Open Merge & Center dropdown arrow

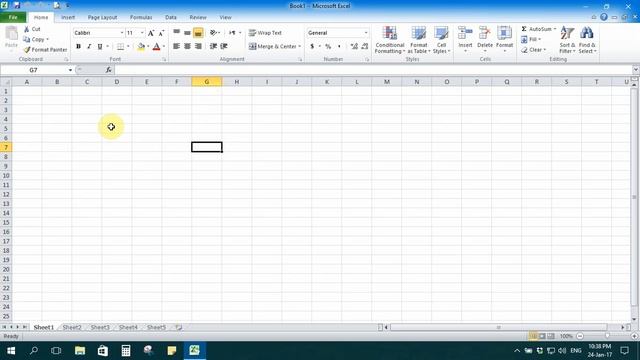[x=300, y=46]
